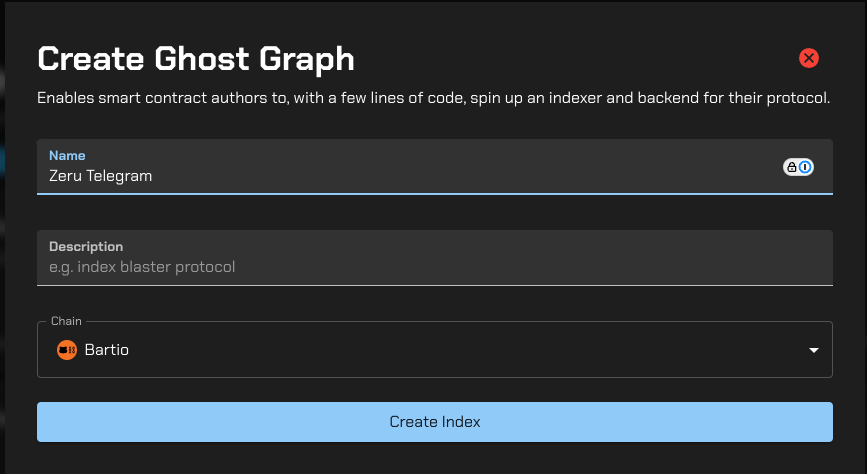867x474 pixels.
Task: Click the 'e.g. index blaster protocol' placeholder
Action: [x=142, y=267]
